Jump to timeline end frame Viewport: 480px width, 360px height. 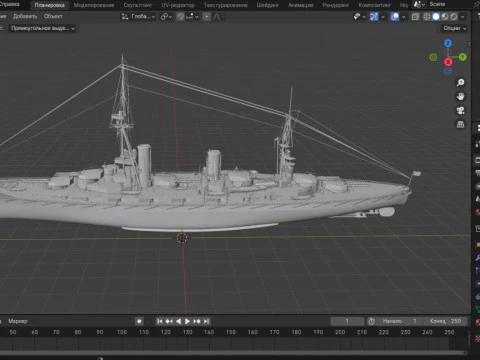pyautogui.click(x=206, y=321)
